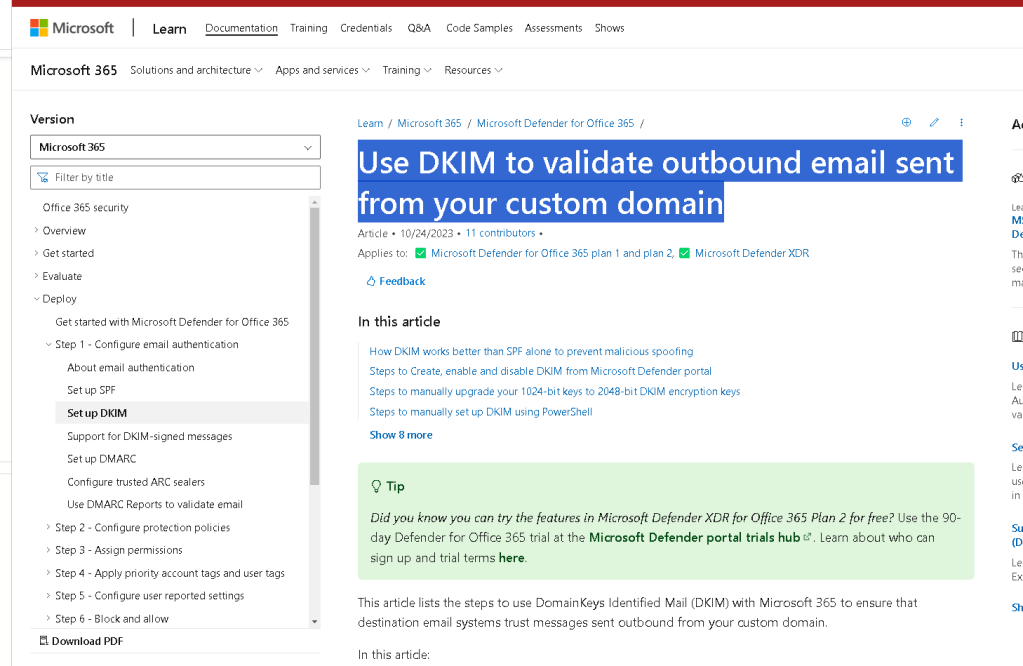Expand the Overview tree node

pos(36,230)
